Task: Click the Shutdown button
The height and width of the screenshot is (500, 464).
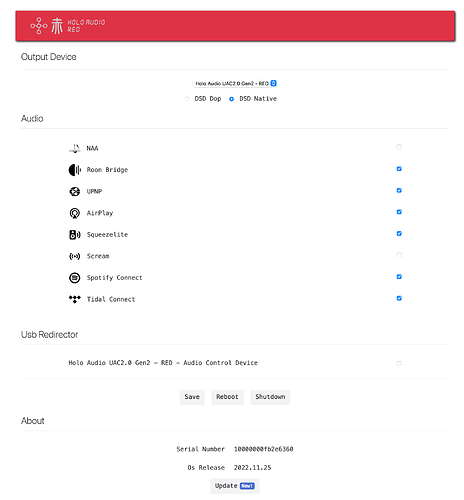Action: coord(270,397)
